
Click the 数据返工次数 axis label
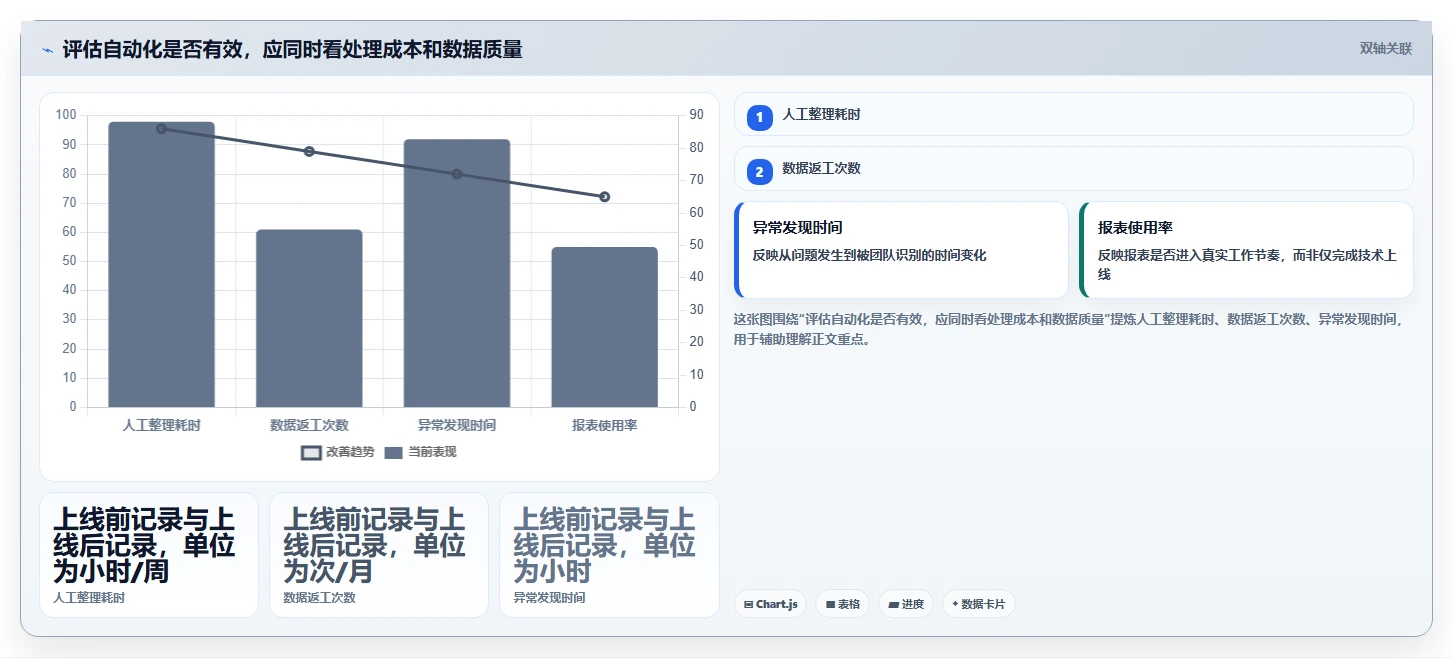(309, 425)
